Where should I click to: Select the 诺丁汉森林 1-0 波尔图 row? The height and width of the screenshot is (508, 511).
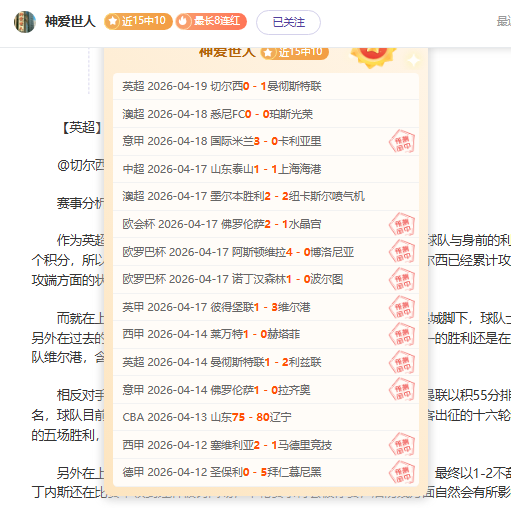coord(266,279)
